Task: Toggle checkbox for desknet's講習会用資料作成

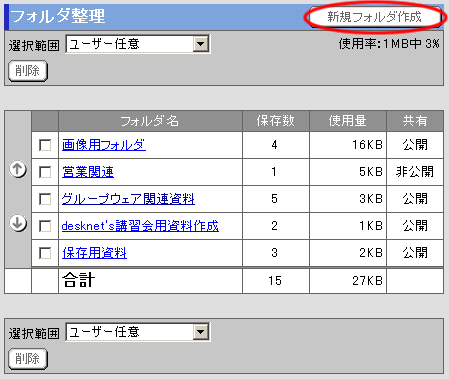Action: click(x=45, y=226)
